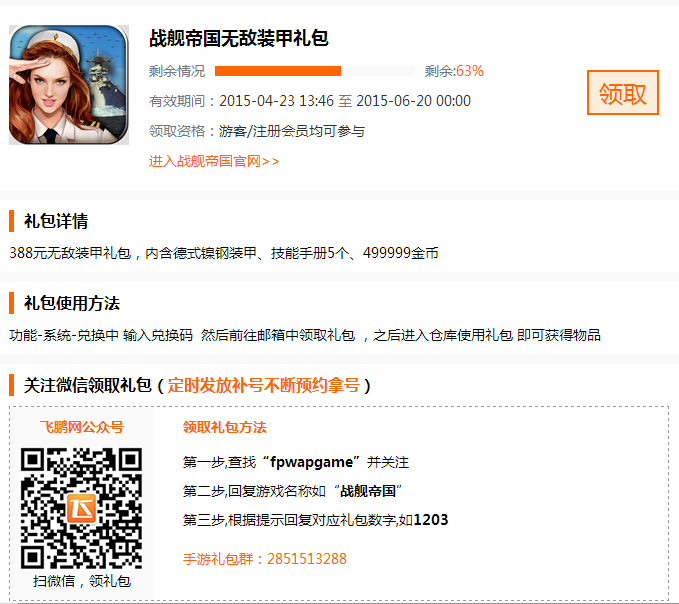Click the 礼包详情 section heading

pyautogui.click(x=56, y=221)
